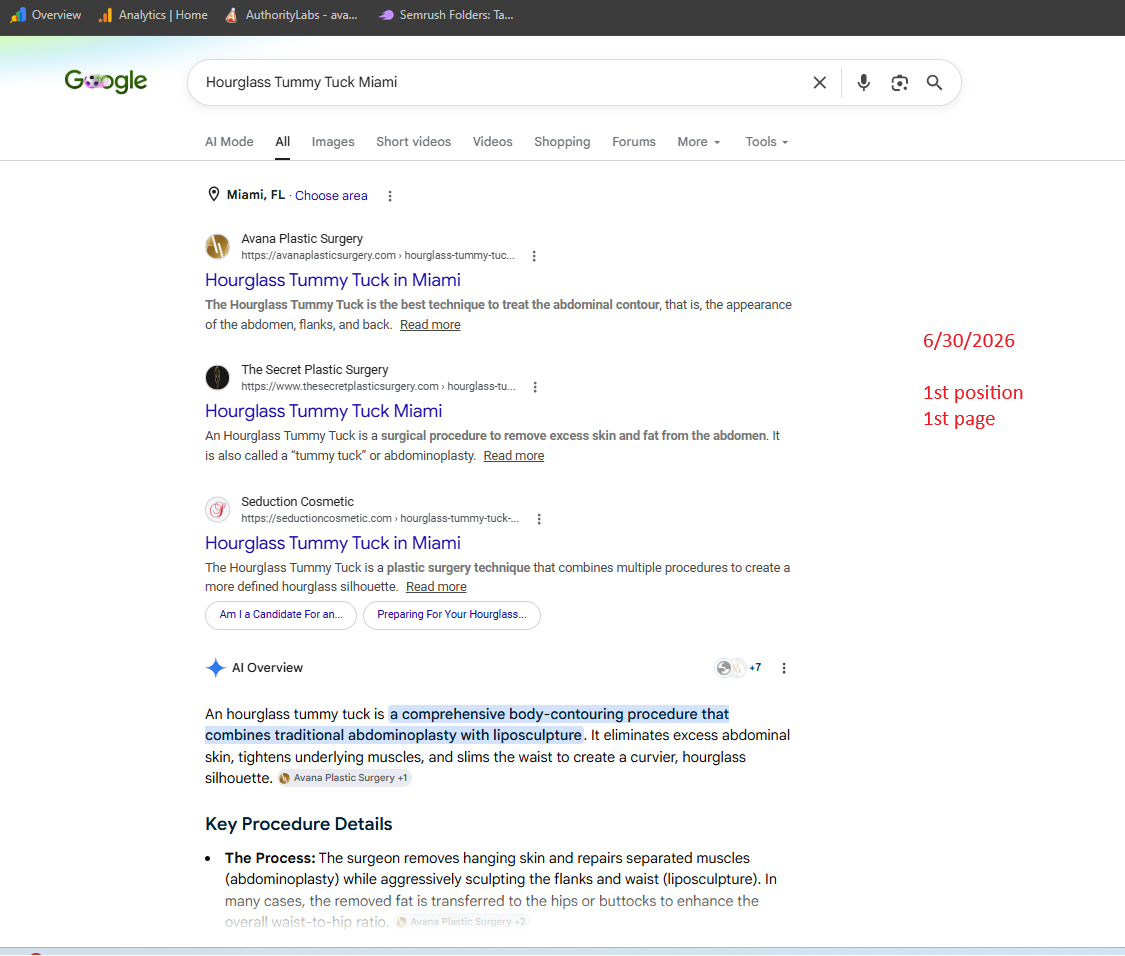Click thesecretplasticsurgery.com URL breadcrumb
The image size is (1125, 956).
pos(378,386)
